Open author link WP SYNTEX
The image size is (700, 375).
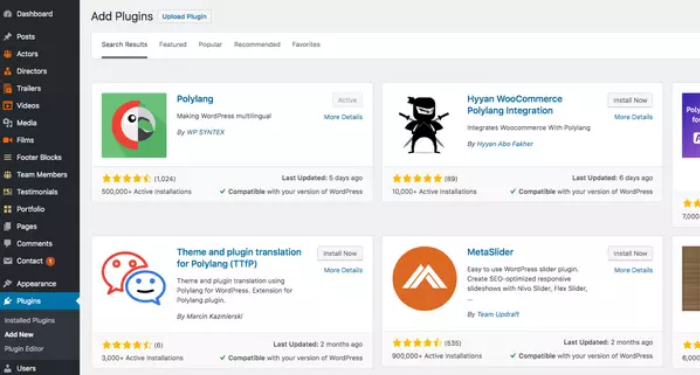pyautogui.click(x=205, y=132)
